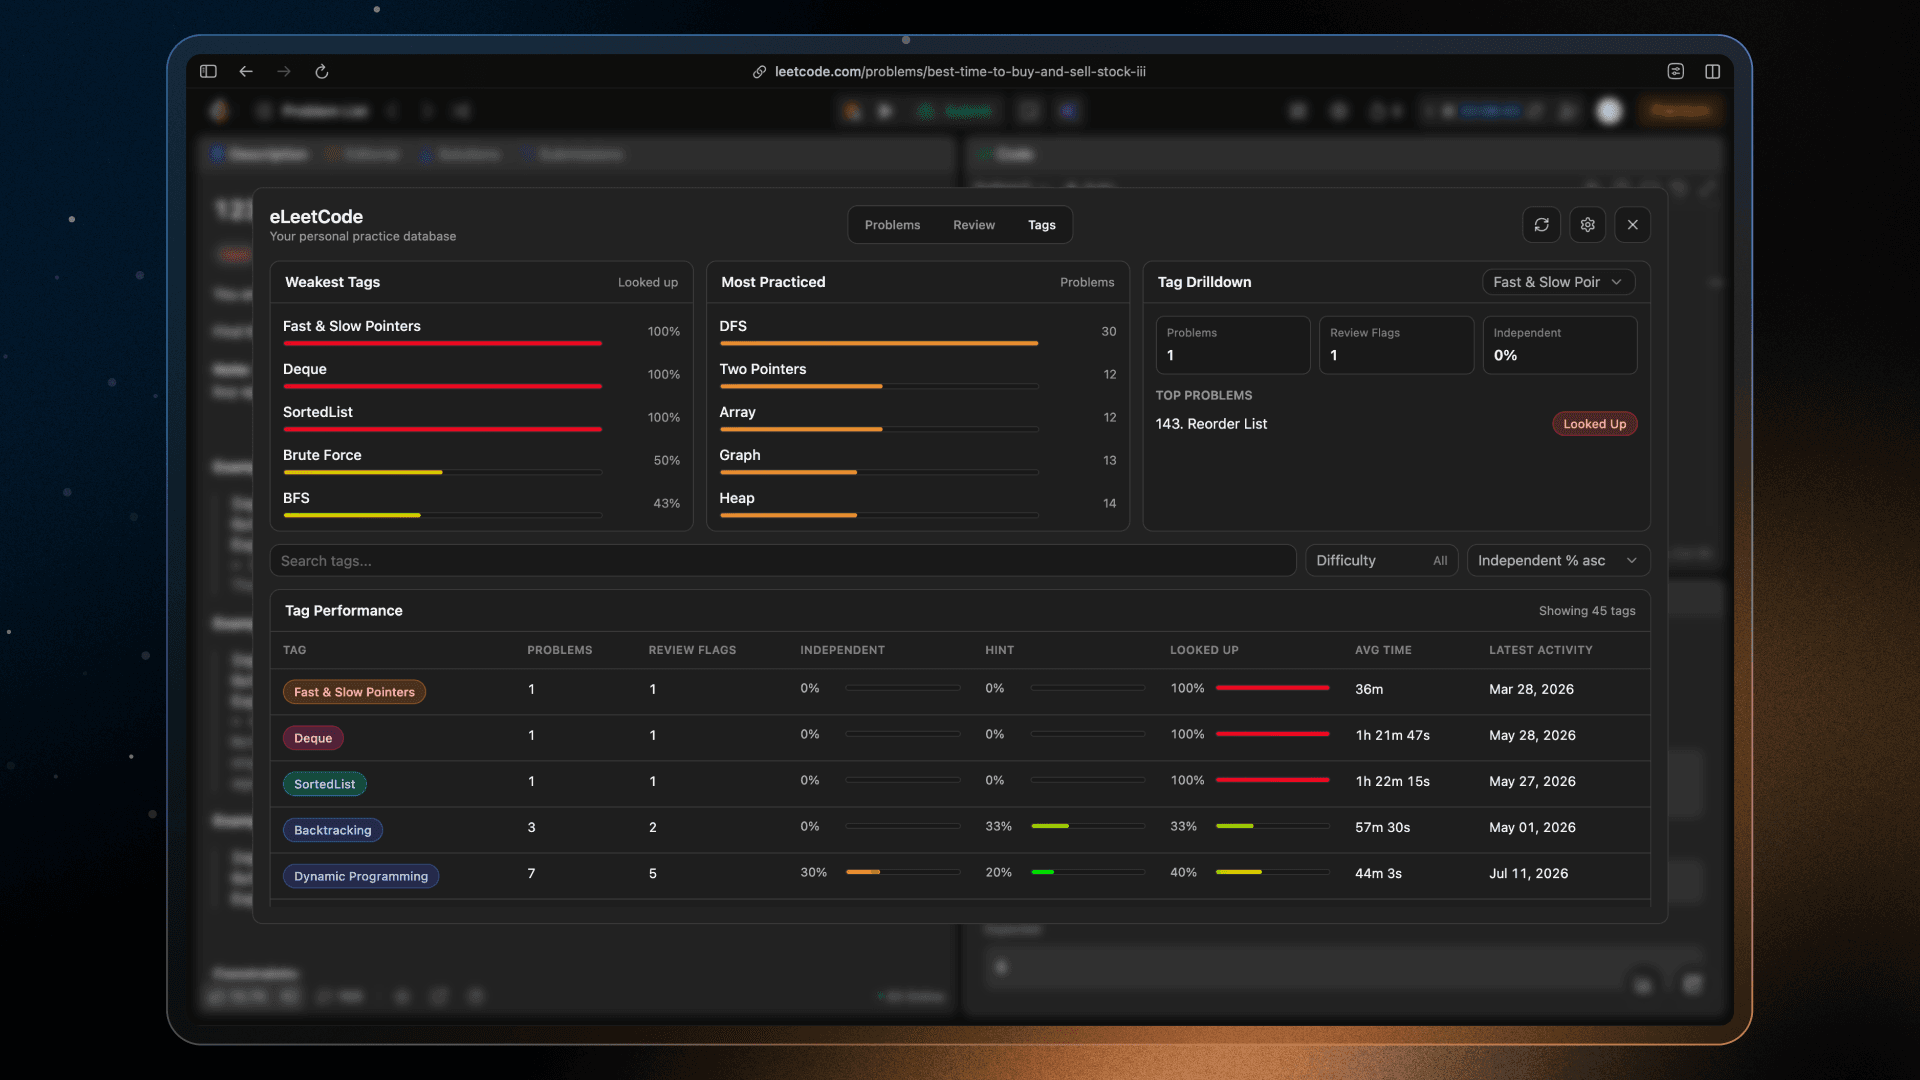Click the Looked Up badge for Reorder List
Viewport: 1920px width, 1080px height.
pyautogui.click(x=1595, y=424)
